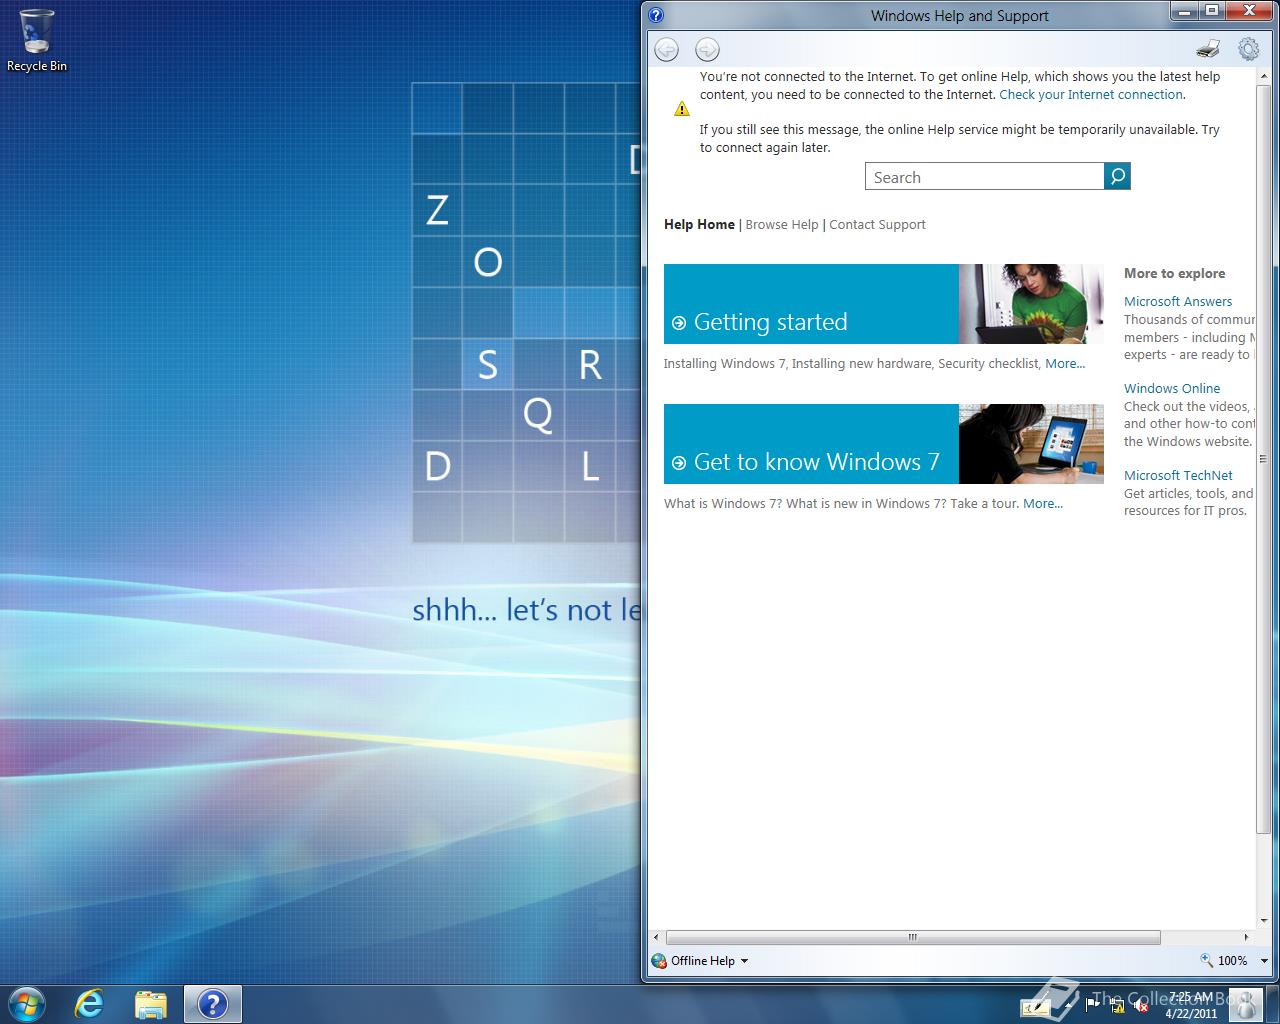Open Recycle Bin on the desktop
This screenshot has width=1280, height=1024.
tap(37, 41)
